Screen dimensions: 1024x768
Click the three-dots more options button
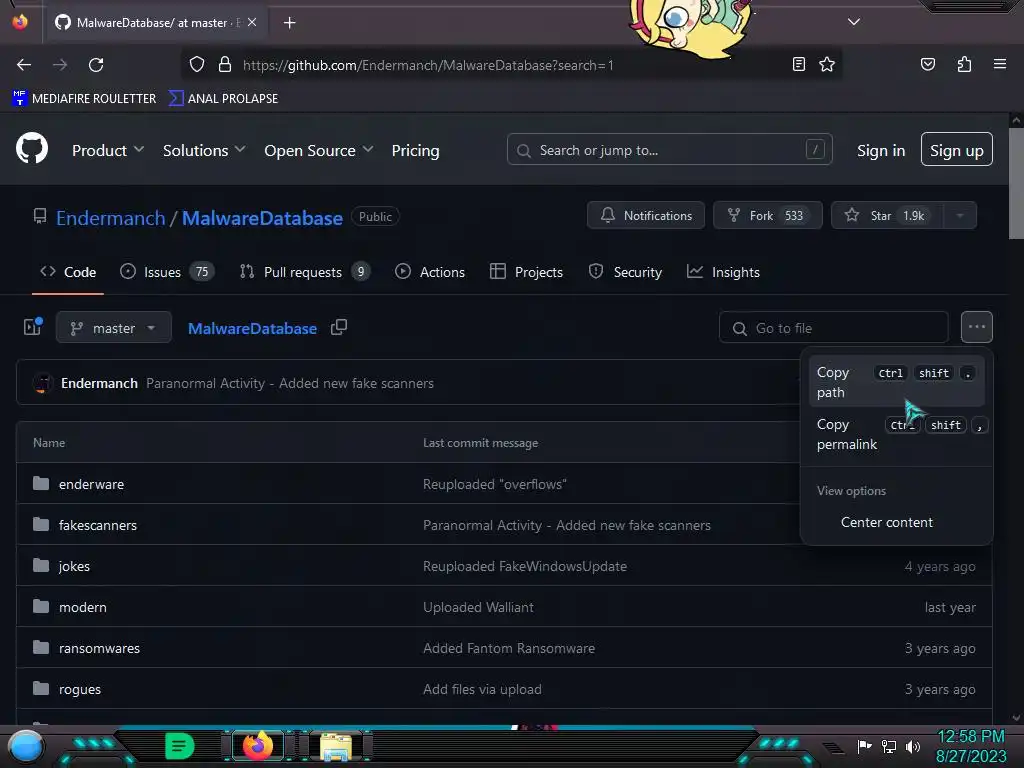tap(976, 327)
